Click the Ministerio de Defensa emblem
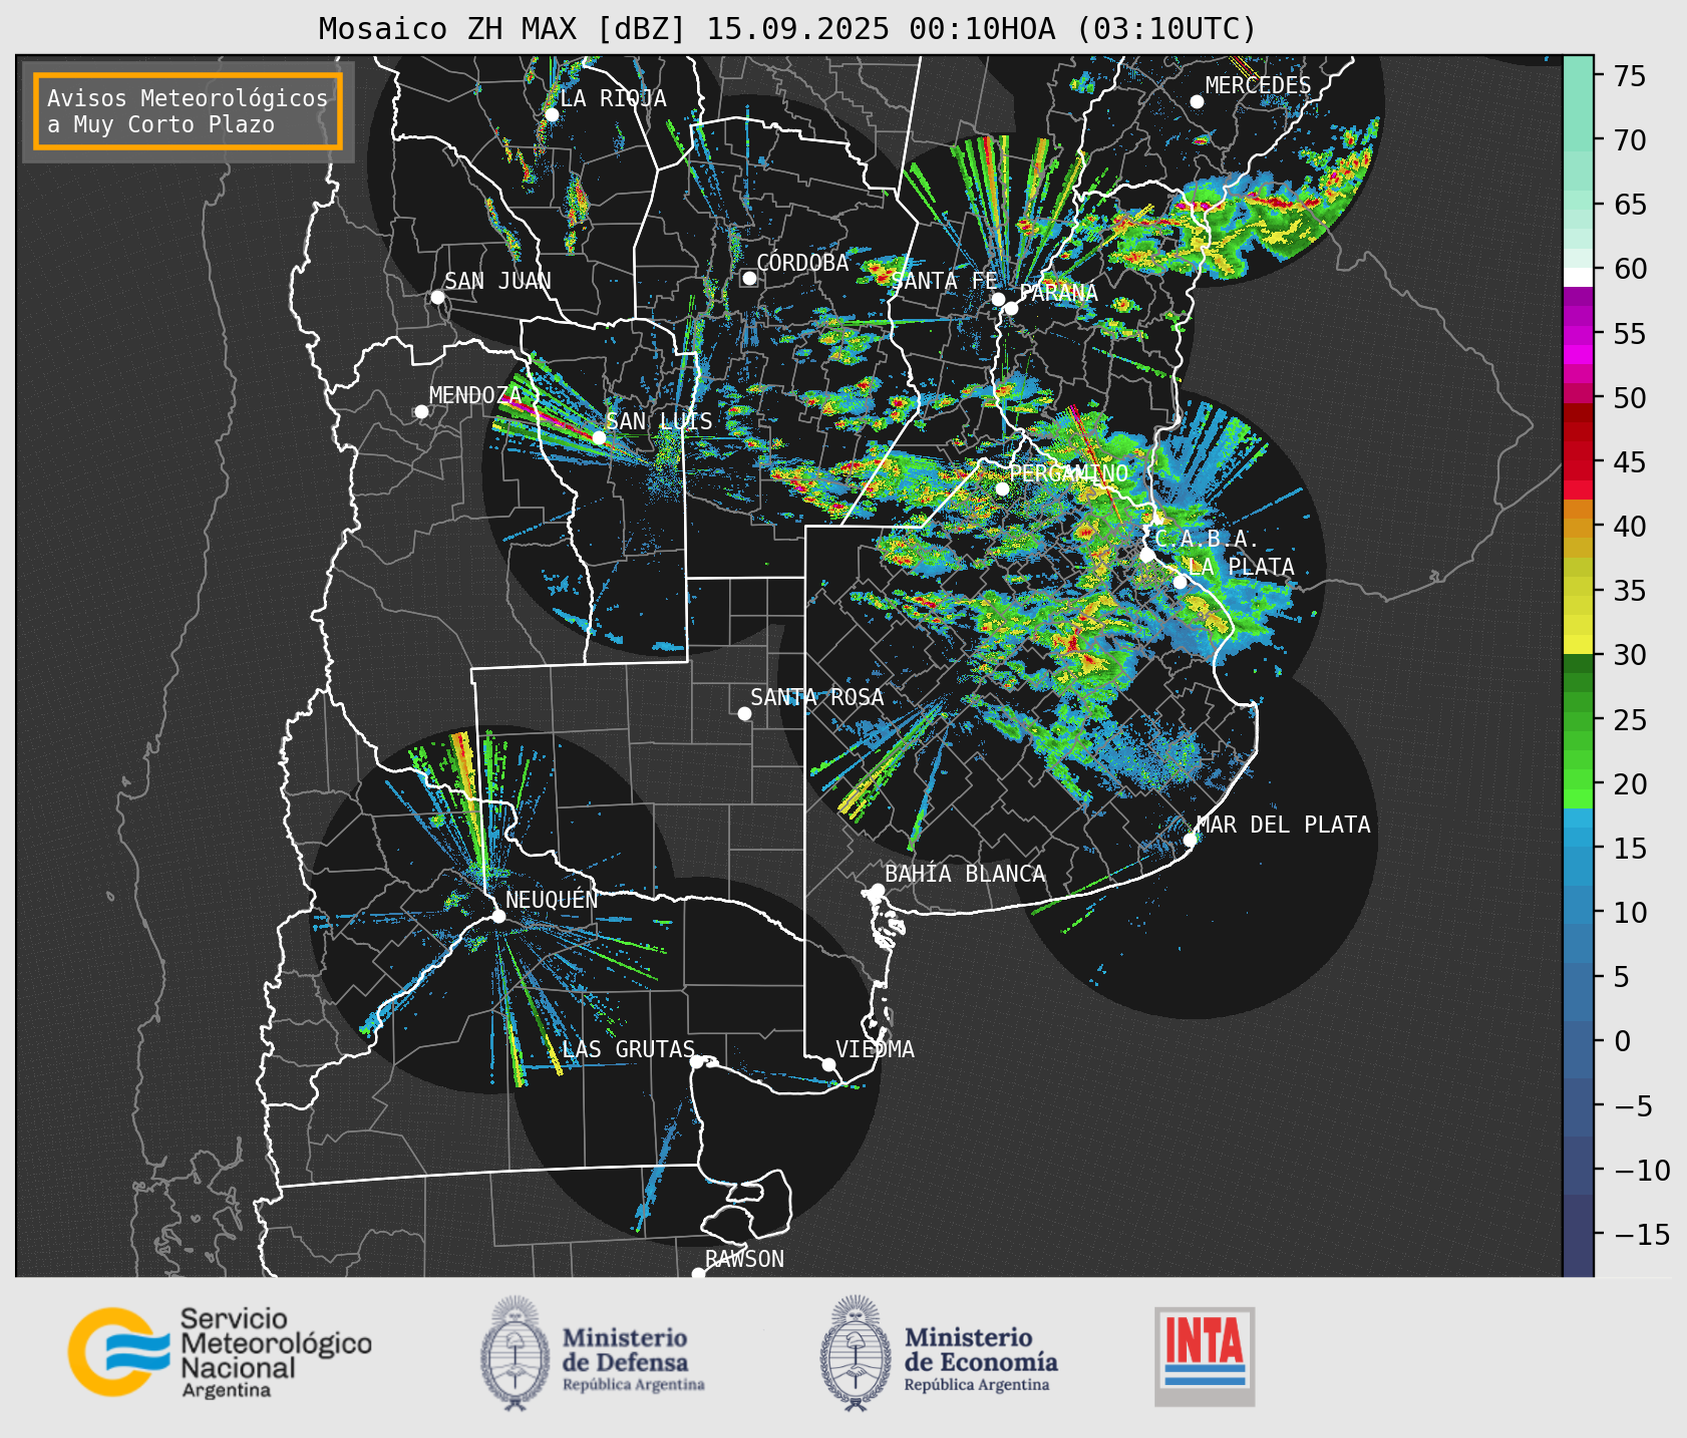1687x1438 pixels. [515, 1353]
